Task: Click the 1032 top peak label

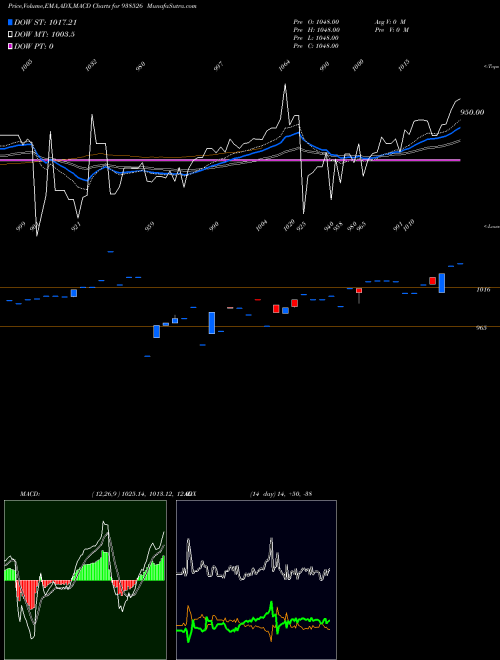Action: [x=91, y=65]
